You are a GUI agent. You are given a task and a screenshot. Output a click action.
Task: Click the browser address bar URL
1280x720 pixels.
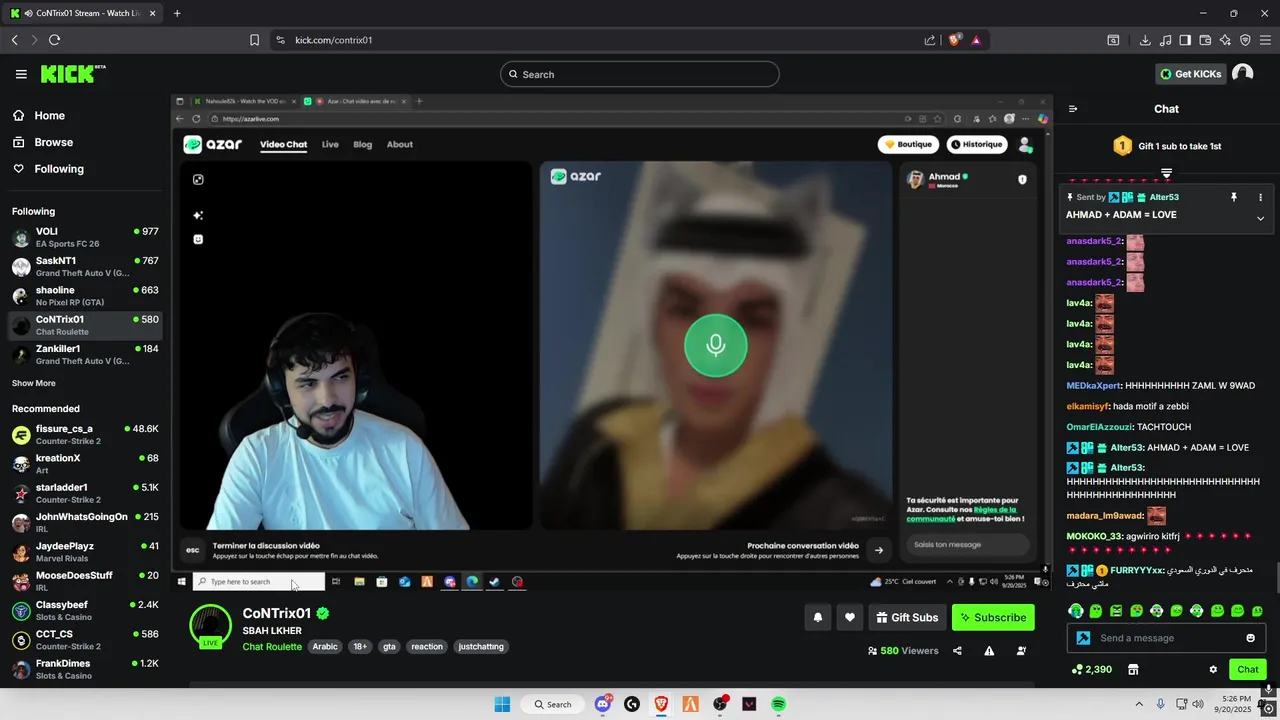click(334, 40)
